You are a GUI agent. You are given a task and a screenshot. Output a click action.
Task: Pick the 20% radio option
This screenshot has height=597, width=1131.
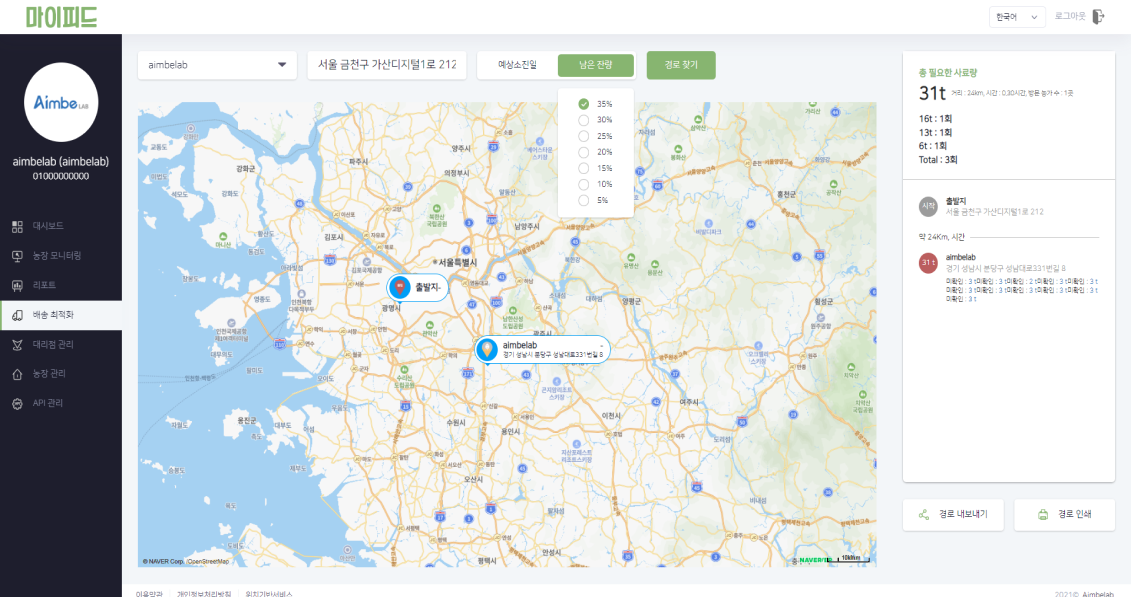tap(584, 152)
